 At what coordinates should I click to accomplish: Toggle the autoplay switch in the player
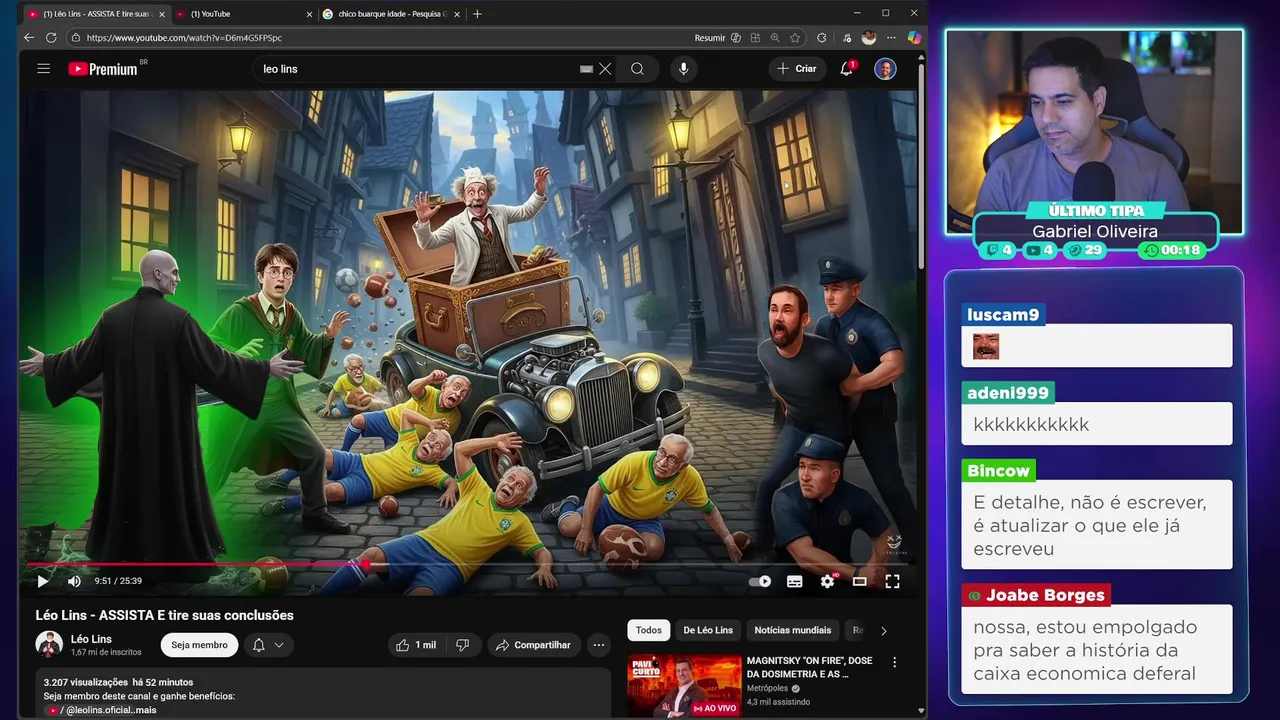pyautogui.click(x=760, y=581)
